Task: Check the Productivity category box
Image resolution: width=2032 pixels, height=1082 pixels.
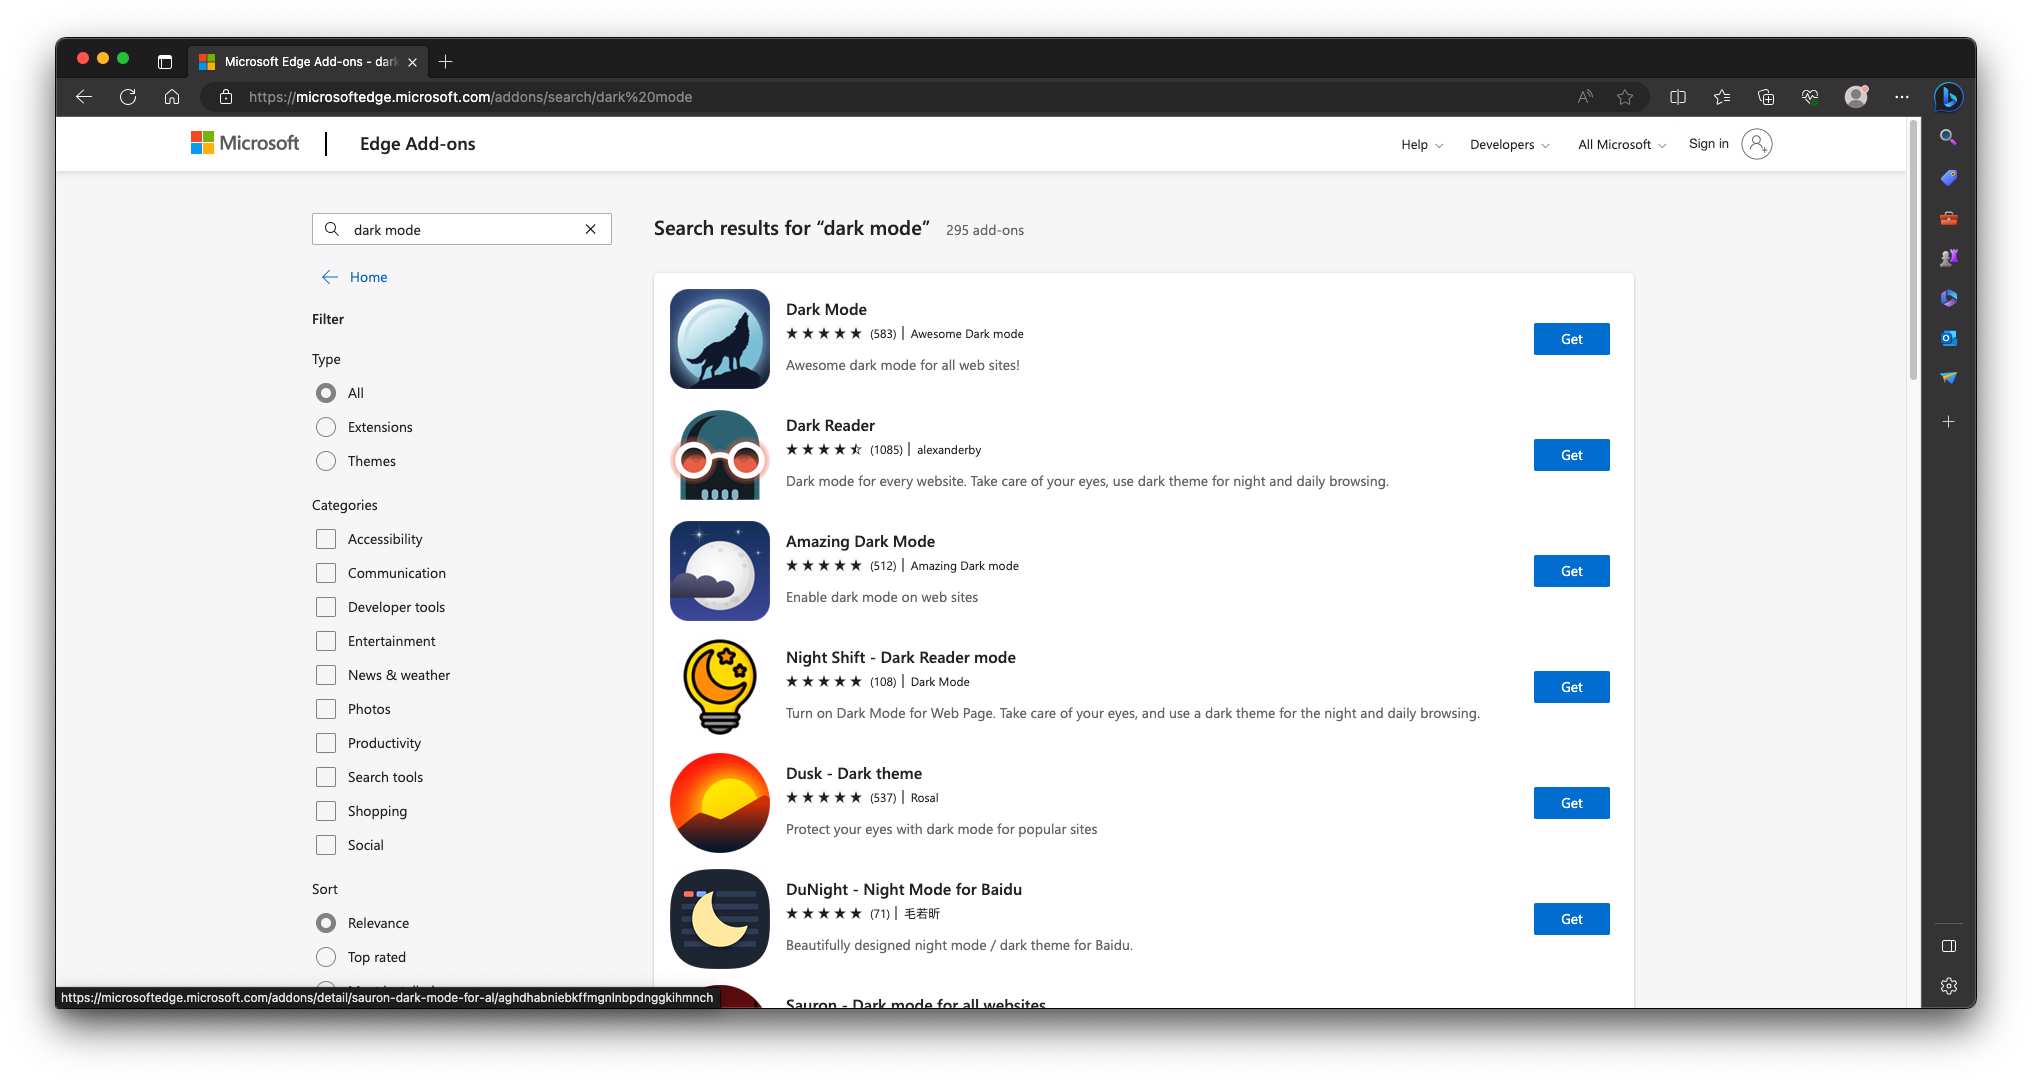Action: 326,743
